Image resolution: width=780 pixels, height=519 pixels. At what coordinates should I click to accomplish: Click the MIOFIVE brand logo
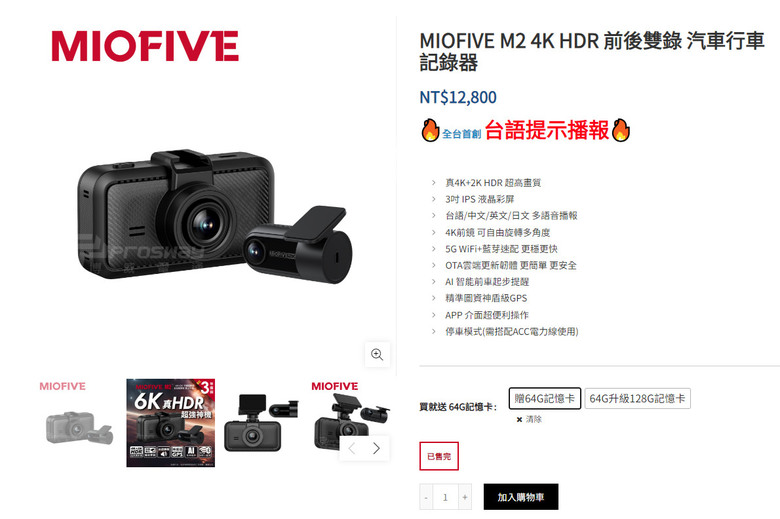(145, 46)
